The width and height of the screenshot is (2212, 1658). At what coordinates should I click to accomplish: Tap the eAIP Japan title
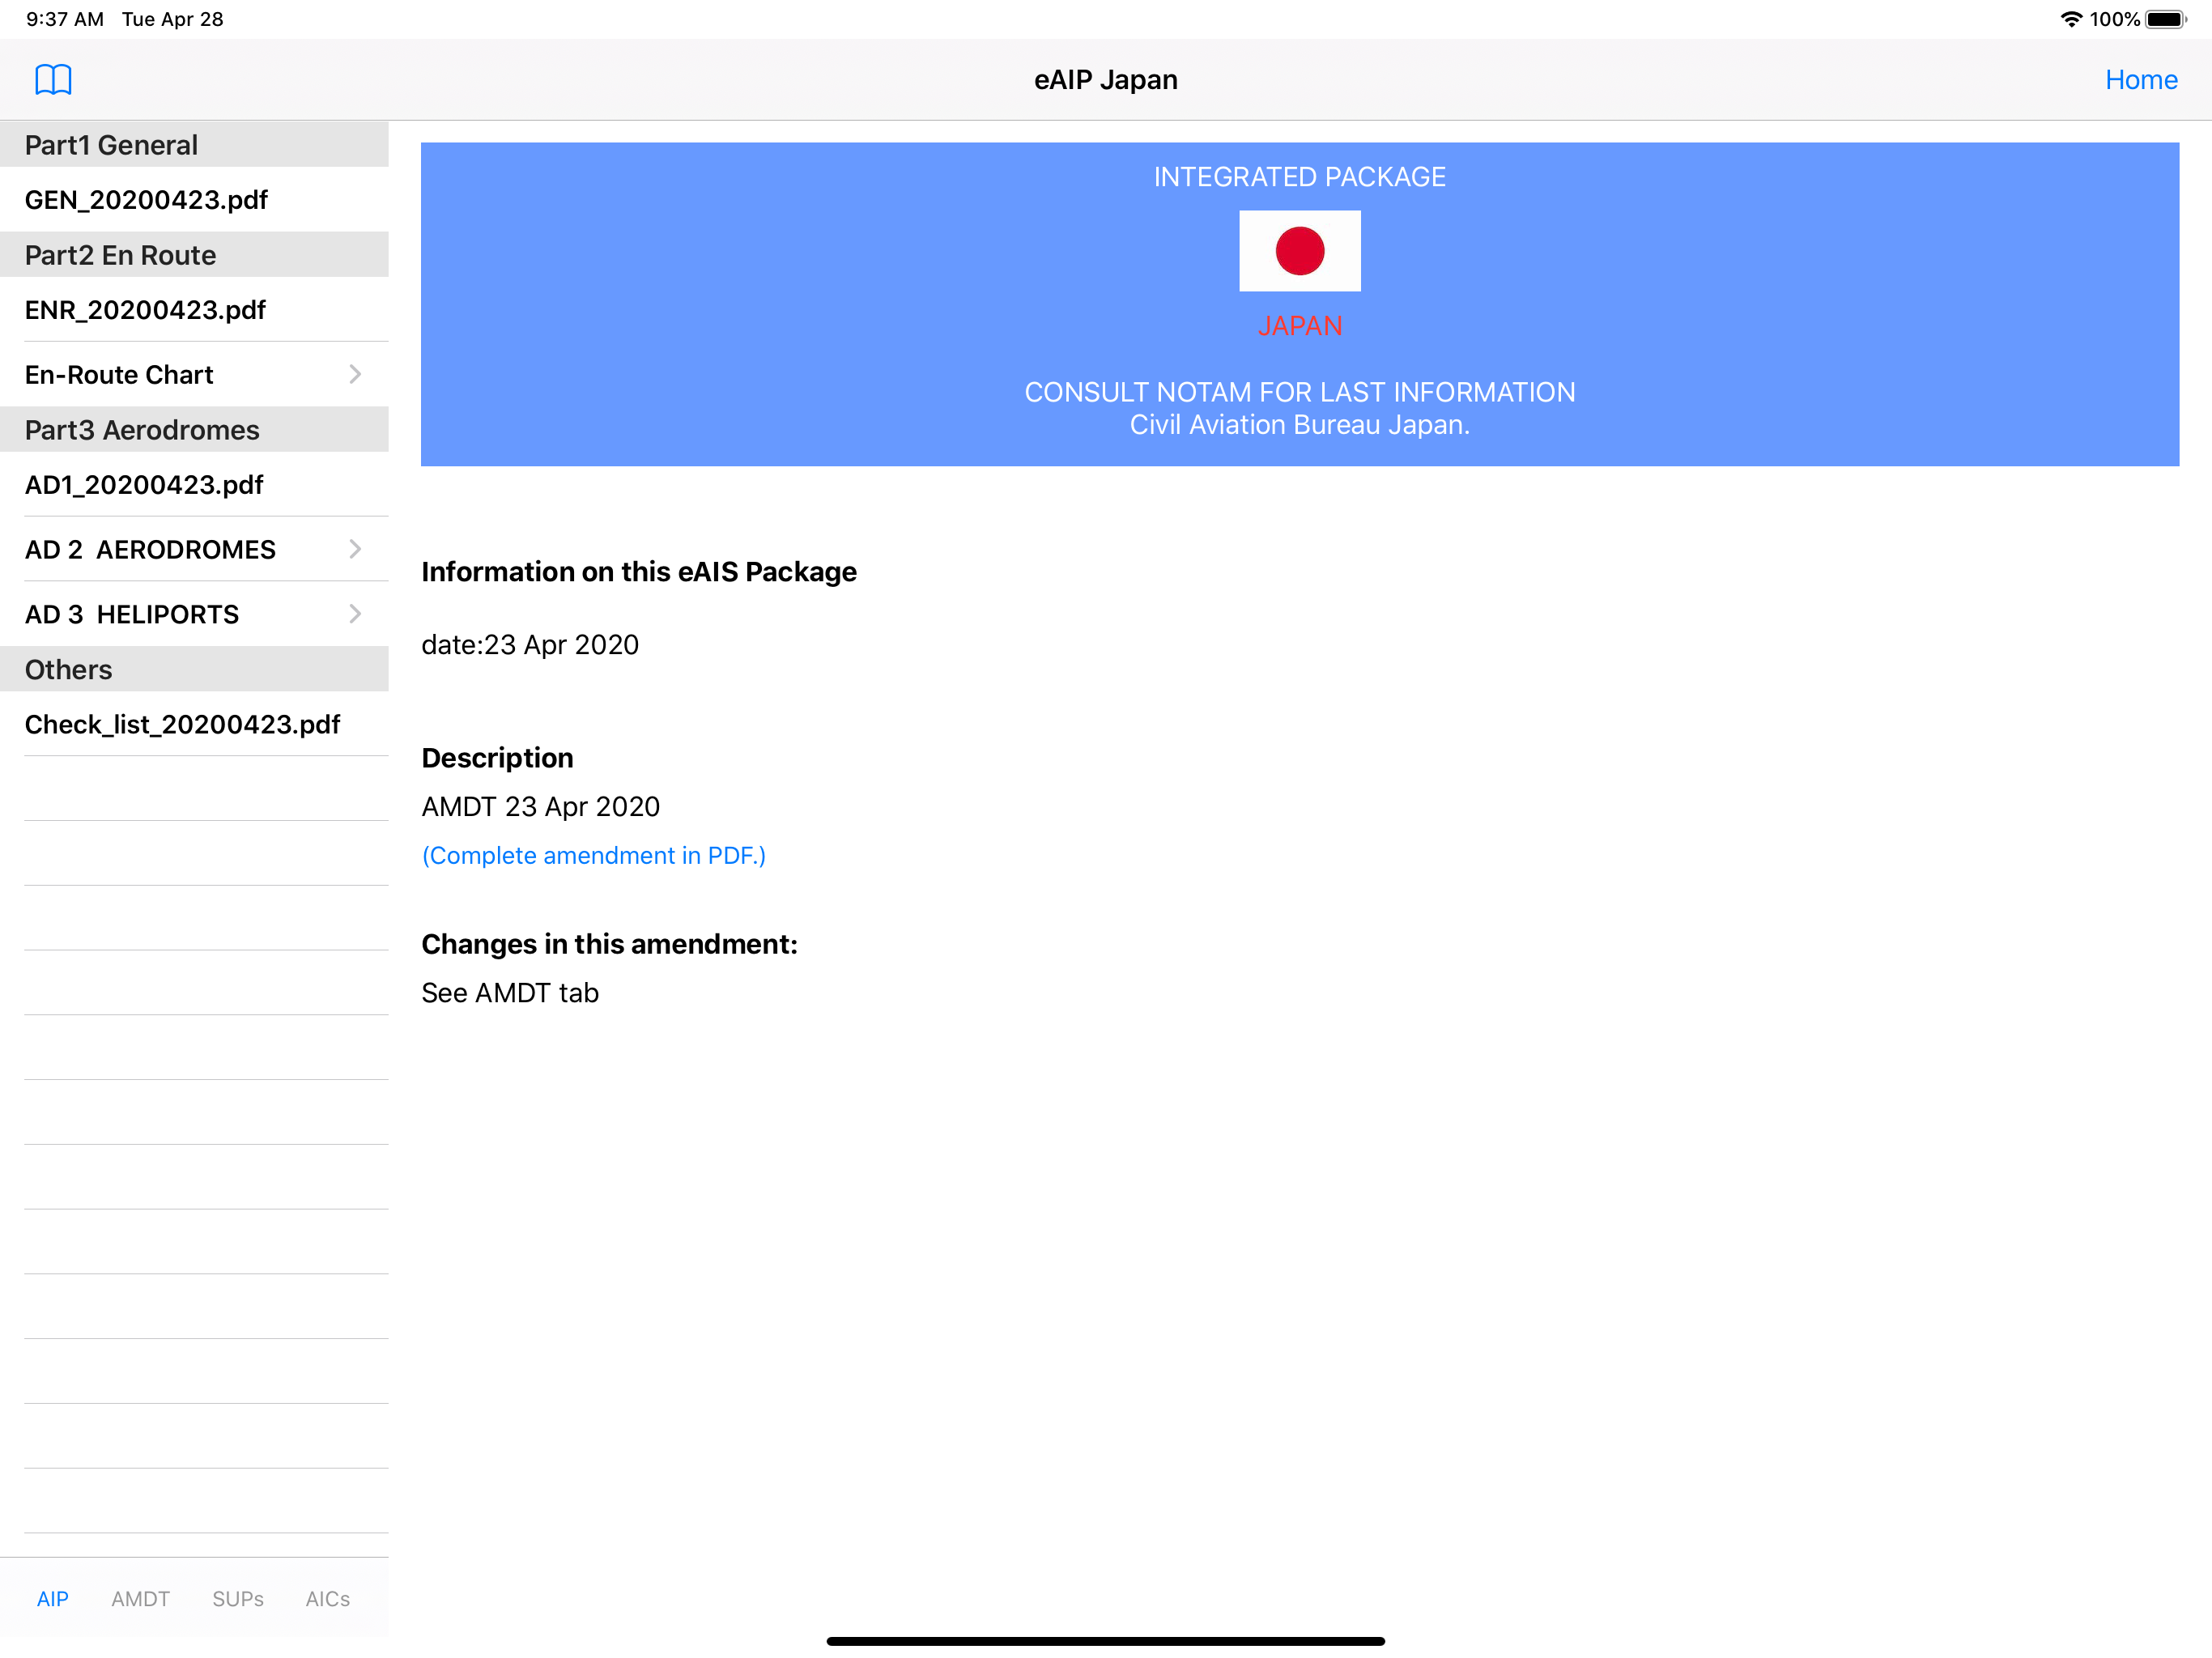pyautogui.click(x=1106, y=80)
